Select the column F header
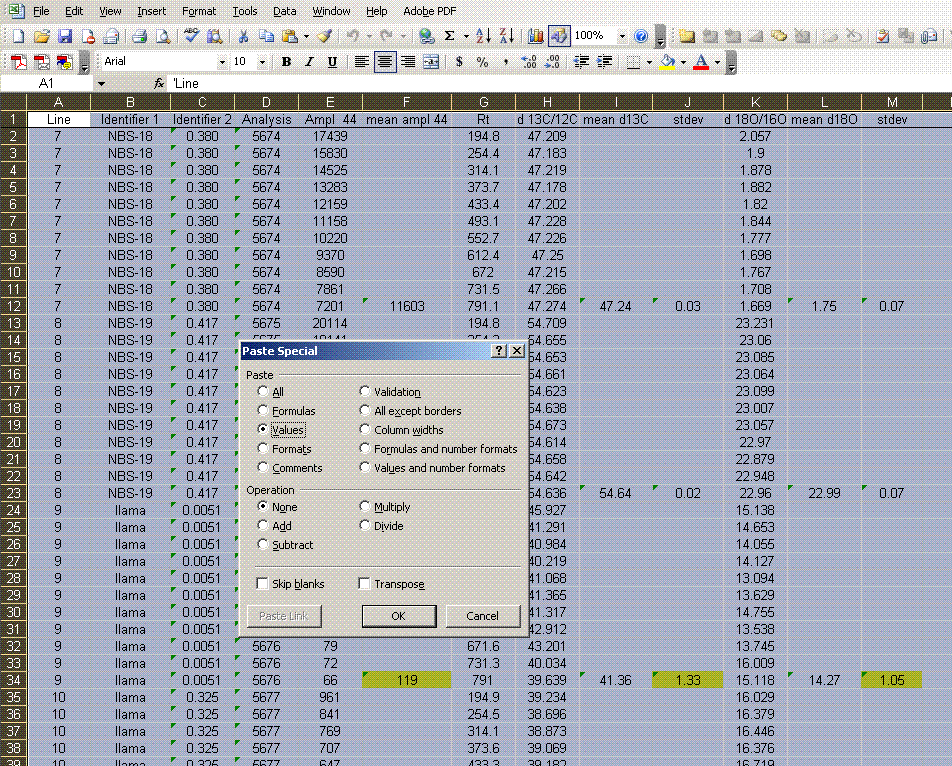952x766 pixels. click(406, 102)
